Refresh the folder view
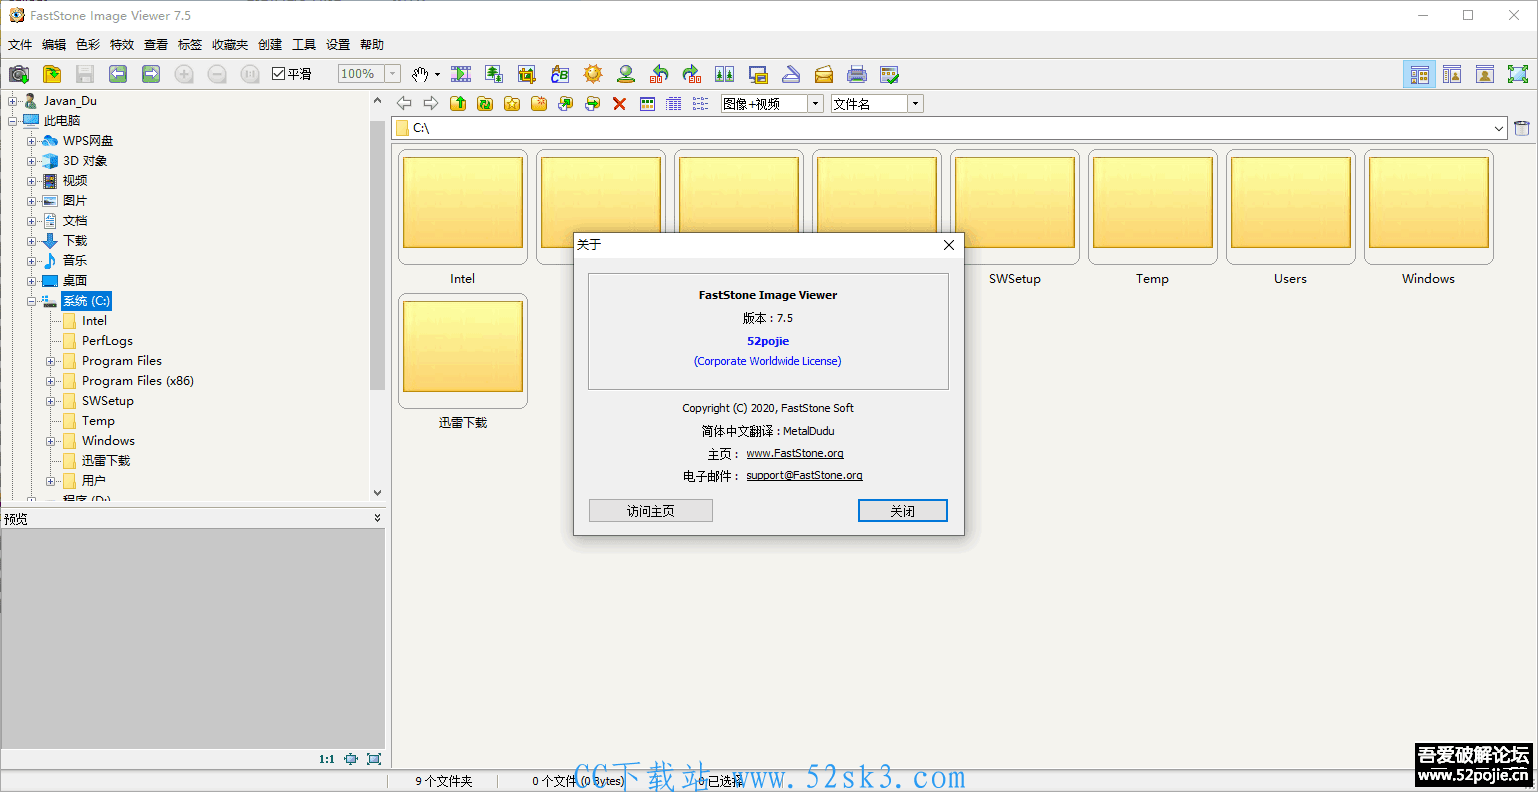Image resolution: width=1538 pixels, height=792 pixels. tap(485, 103)
